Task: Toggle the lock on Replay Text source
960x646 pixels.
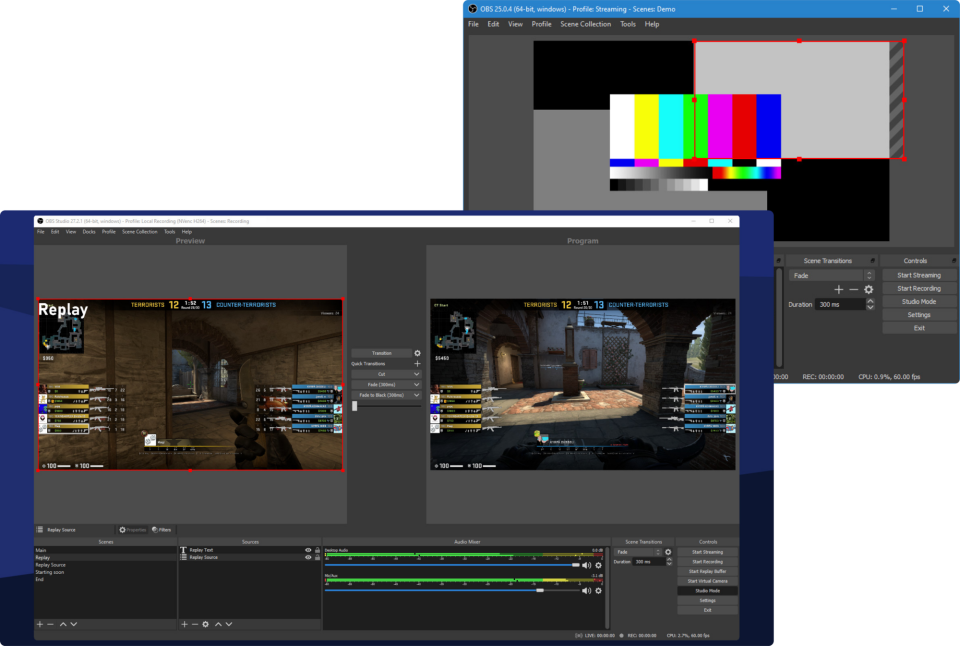Action: pyautogui.click(x=318, y=550)
